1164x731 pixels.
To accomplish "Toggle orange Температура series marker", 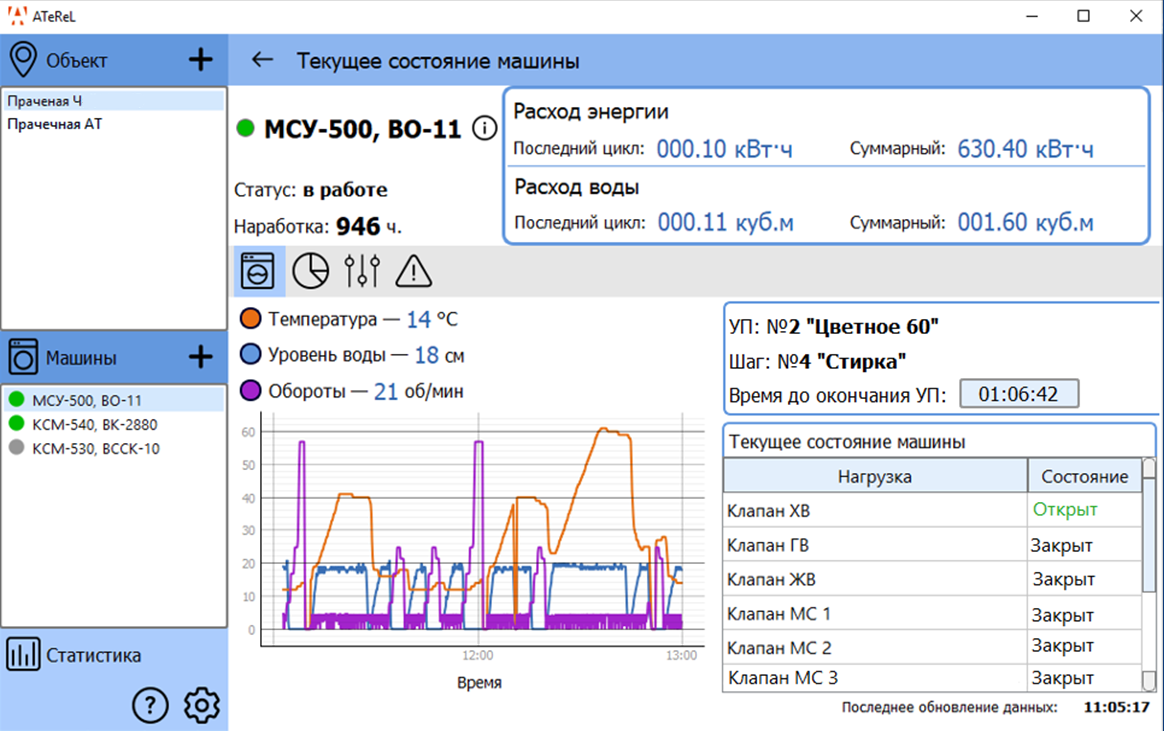I will pos(251,319).
